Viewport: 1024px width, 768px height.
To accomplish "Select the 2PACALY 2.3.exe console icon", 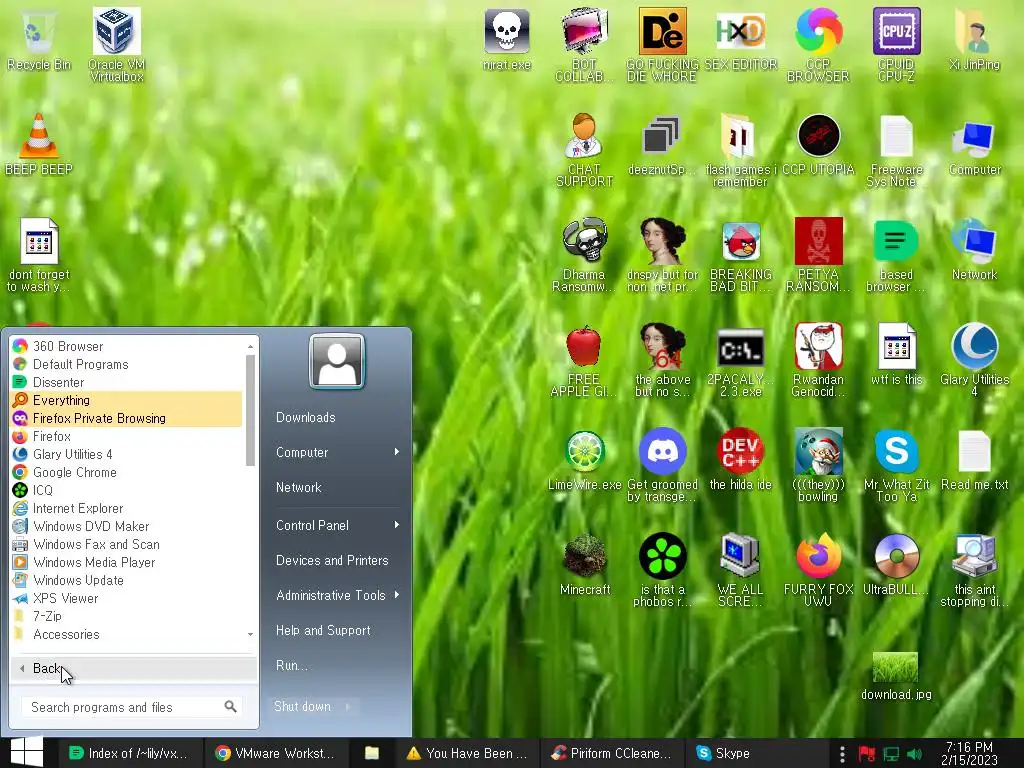I will [x=740, y=360].
